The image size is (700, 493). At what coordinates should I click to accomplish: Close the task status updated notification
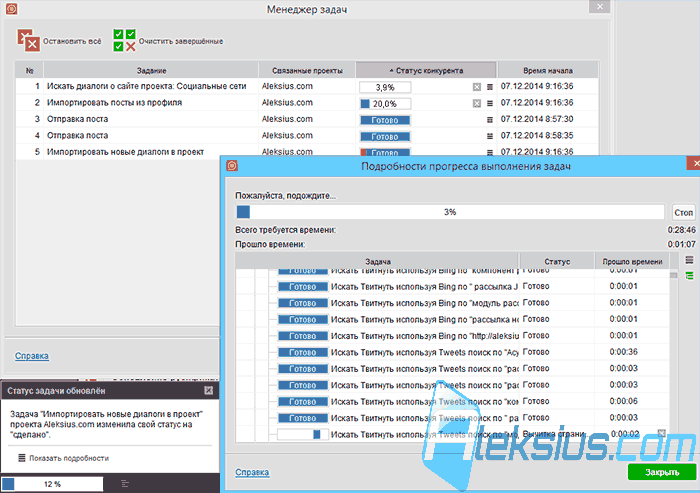(208, 390)
